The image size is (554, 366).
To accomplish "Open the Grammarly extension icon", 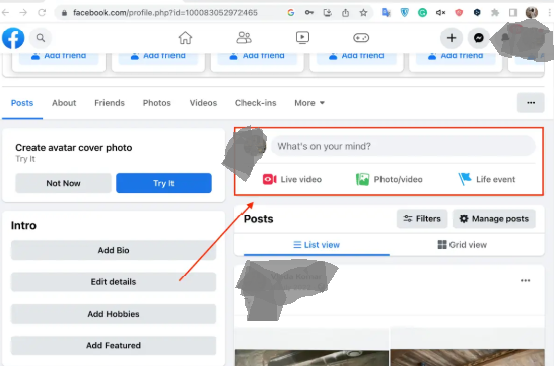I will tap(422, 13).
